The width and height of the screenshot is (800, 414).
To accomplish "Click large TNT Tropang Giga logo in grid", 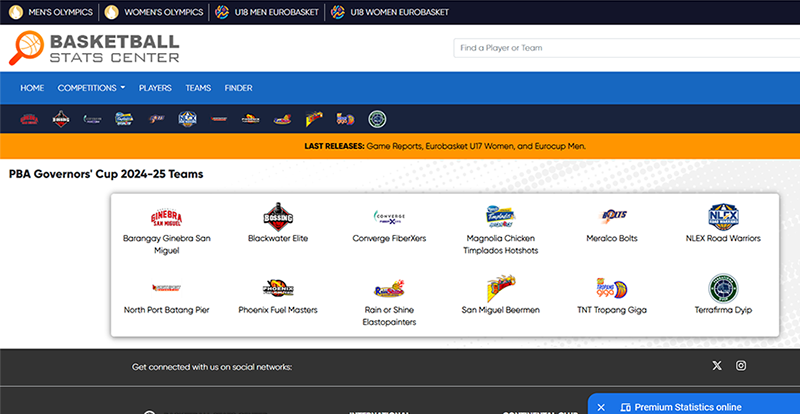I will [612, 288].
